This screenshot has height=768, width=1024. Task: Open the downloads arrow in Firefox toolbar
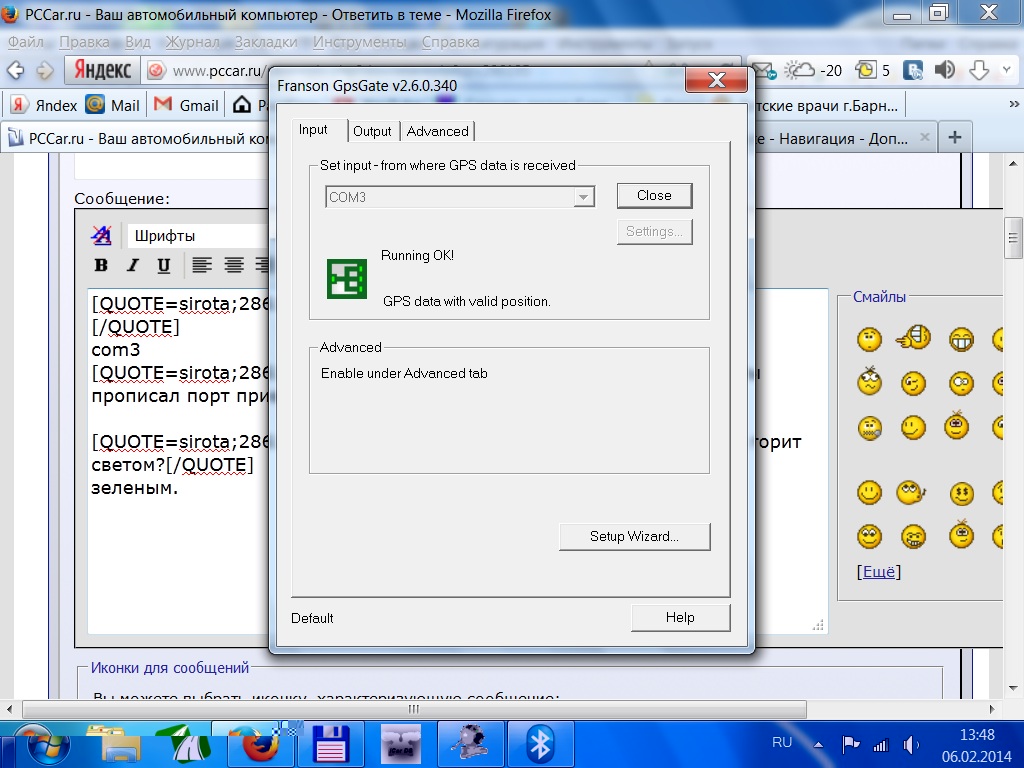(979, 70)
